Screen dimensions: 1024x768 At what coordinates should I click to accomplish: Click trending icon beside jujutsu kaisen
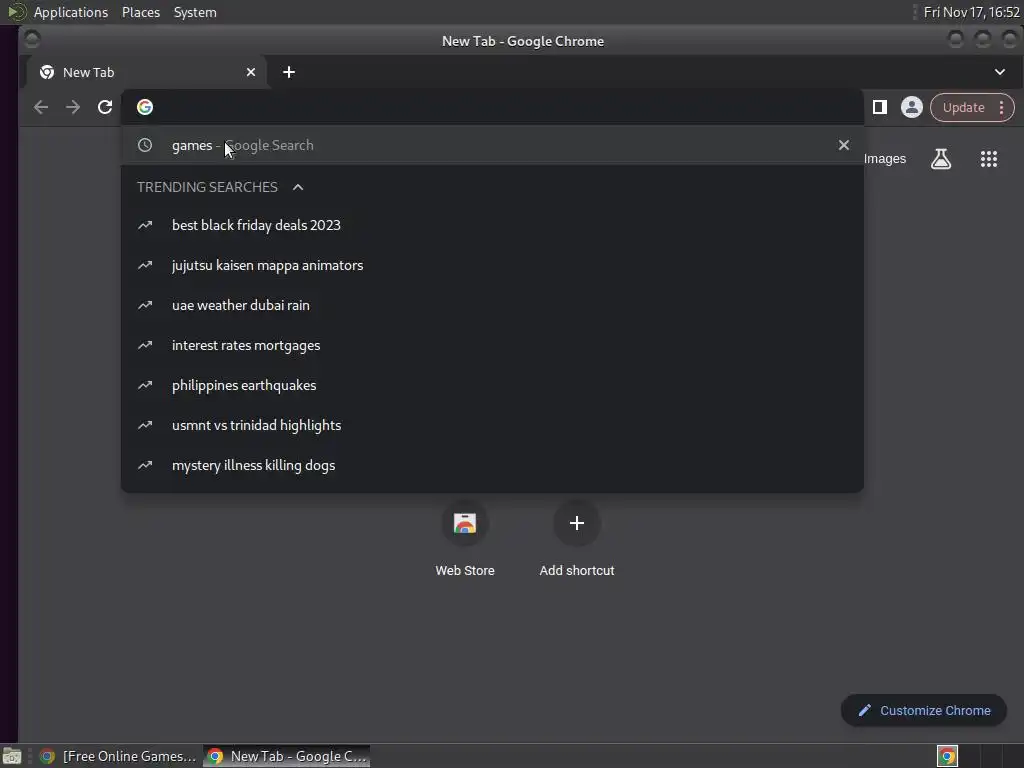[x=145, y=265]
